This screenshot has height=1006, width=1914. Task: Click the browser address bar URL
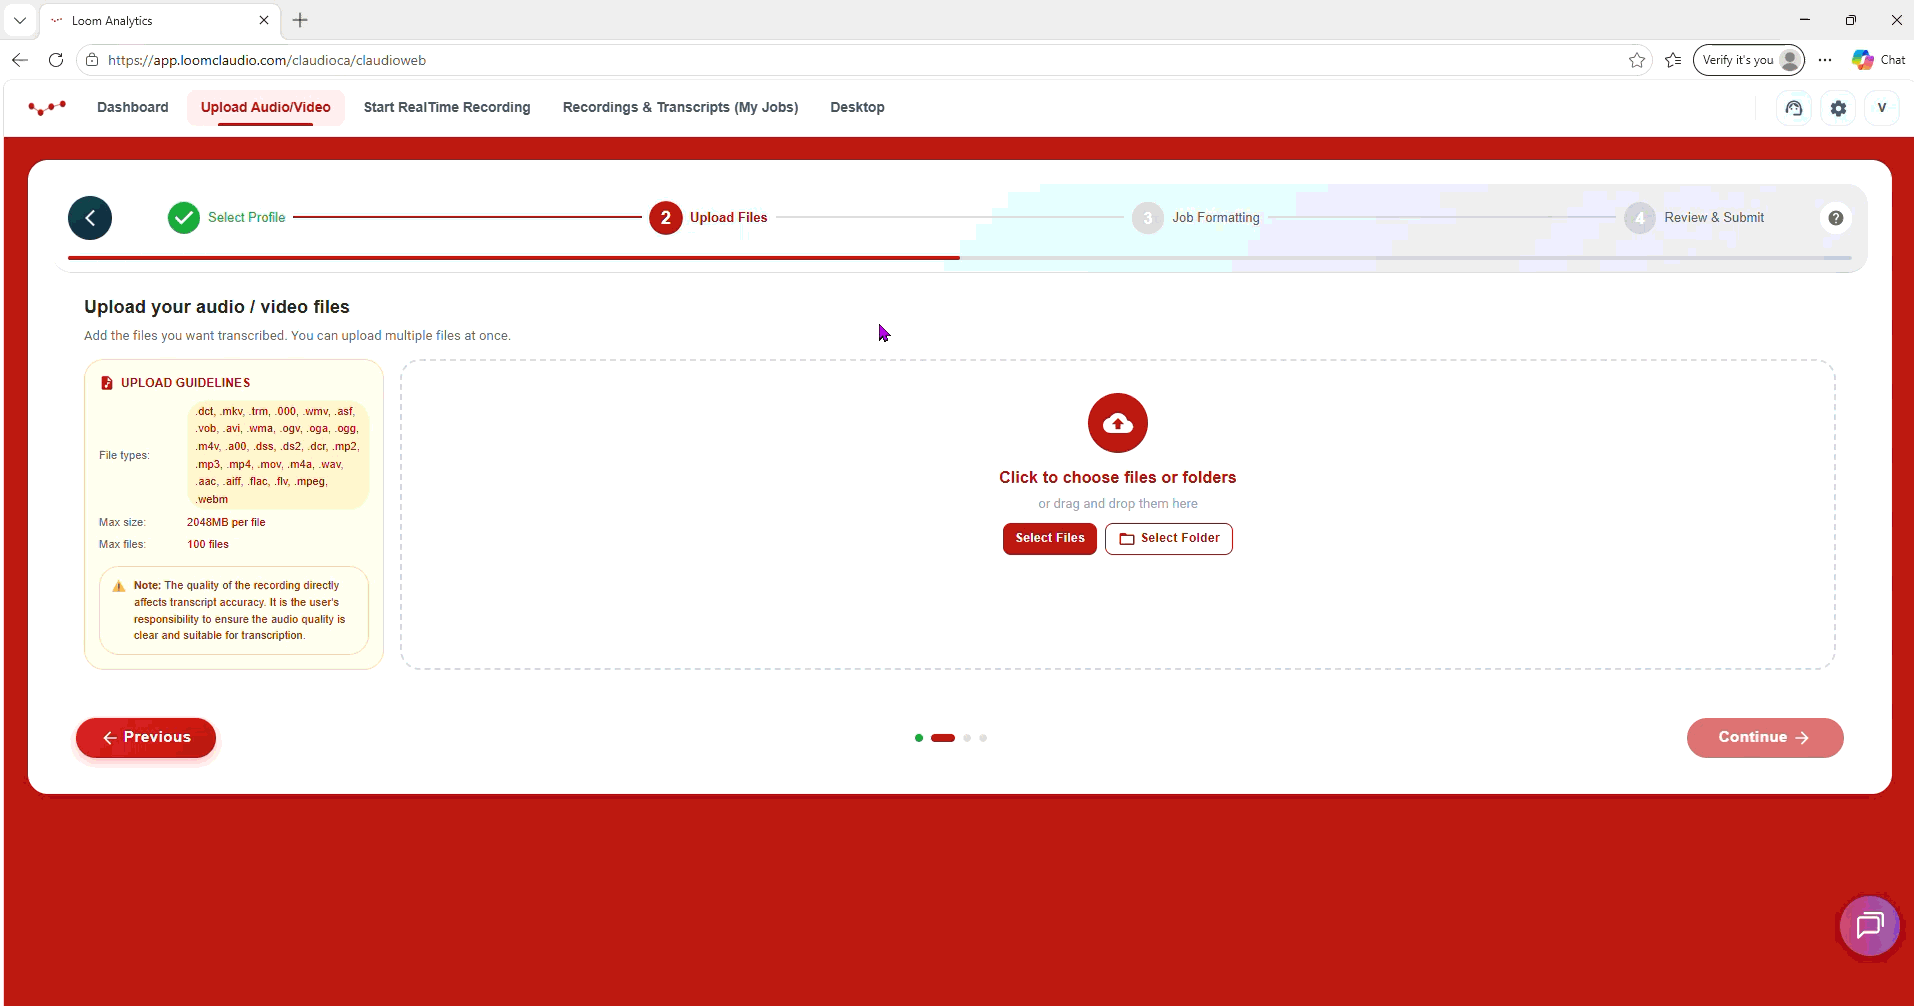[267, 60]
